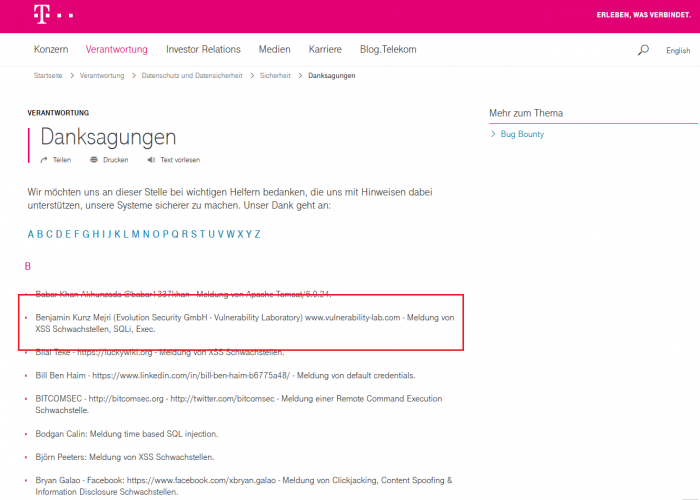The width and height of the screenshot is (700, 500).
Task: Jump to letter A
Action: tap(31, 234)
